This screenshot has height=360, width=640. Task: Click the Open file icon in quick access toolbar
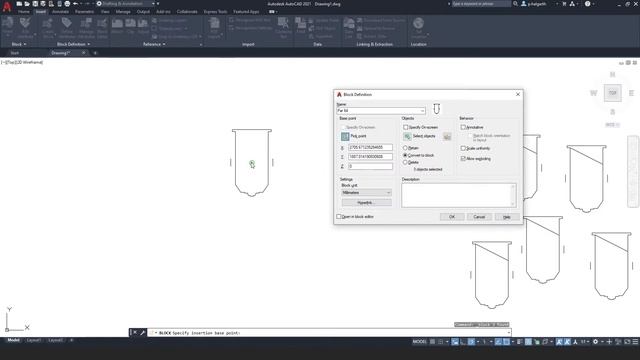27,4
